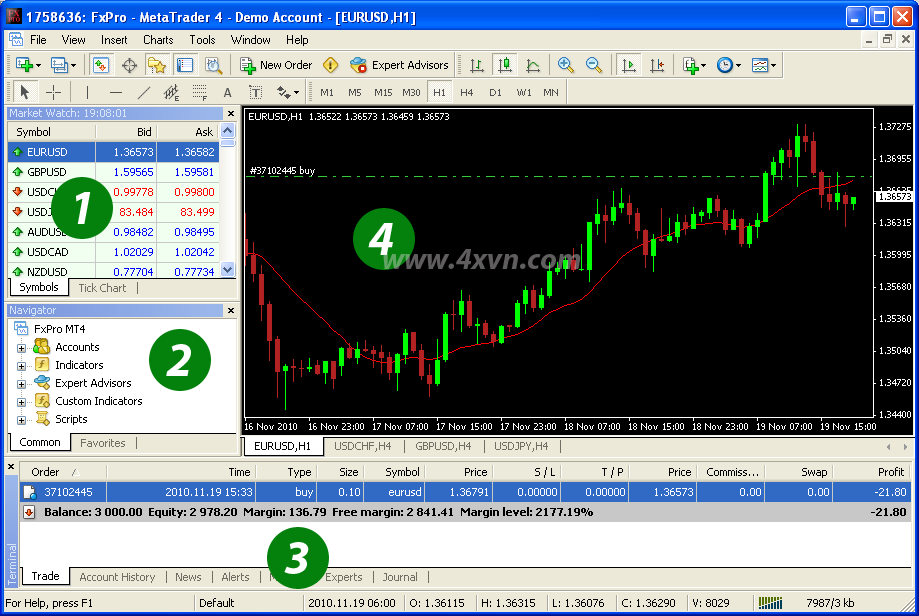Open the File menu
Image resolution: width=919 pixels, height=616 pixels.
[x=38, y=40]
